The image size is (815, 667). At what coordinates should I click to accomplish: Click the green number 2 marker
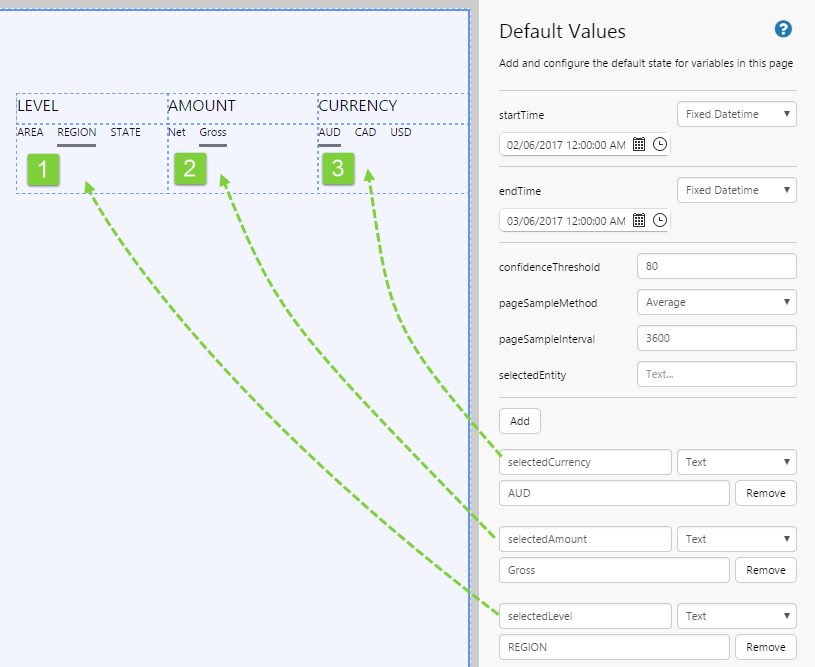point(190,169)
